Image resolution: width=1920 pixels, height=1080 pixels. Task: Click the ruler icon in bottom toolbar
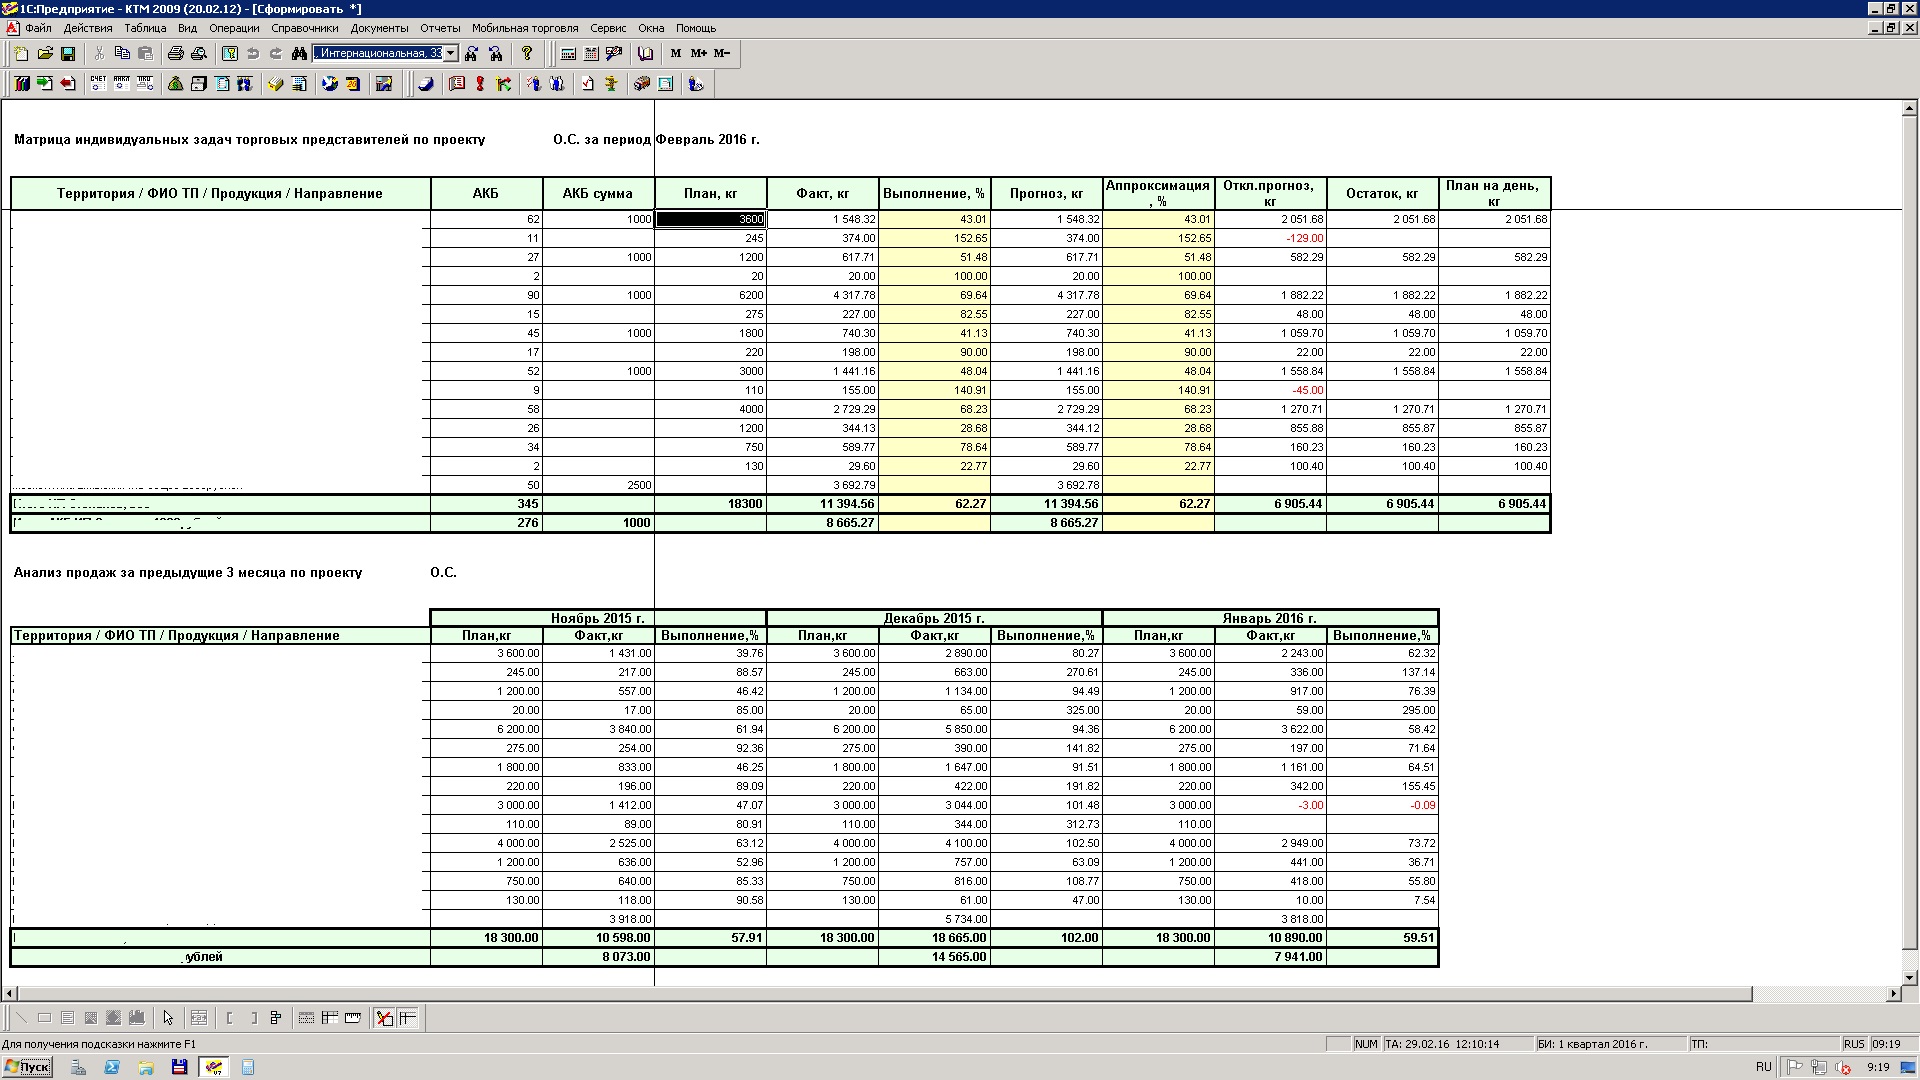coord(353,1018)
